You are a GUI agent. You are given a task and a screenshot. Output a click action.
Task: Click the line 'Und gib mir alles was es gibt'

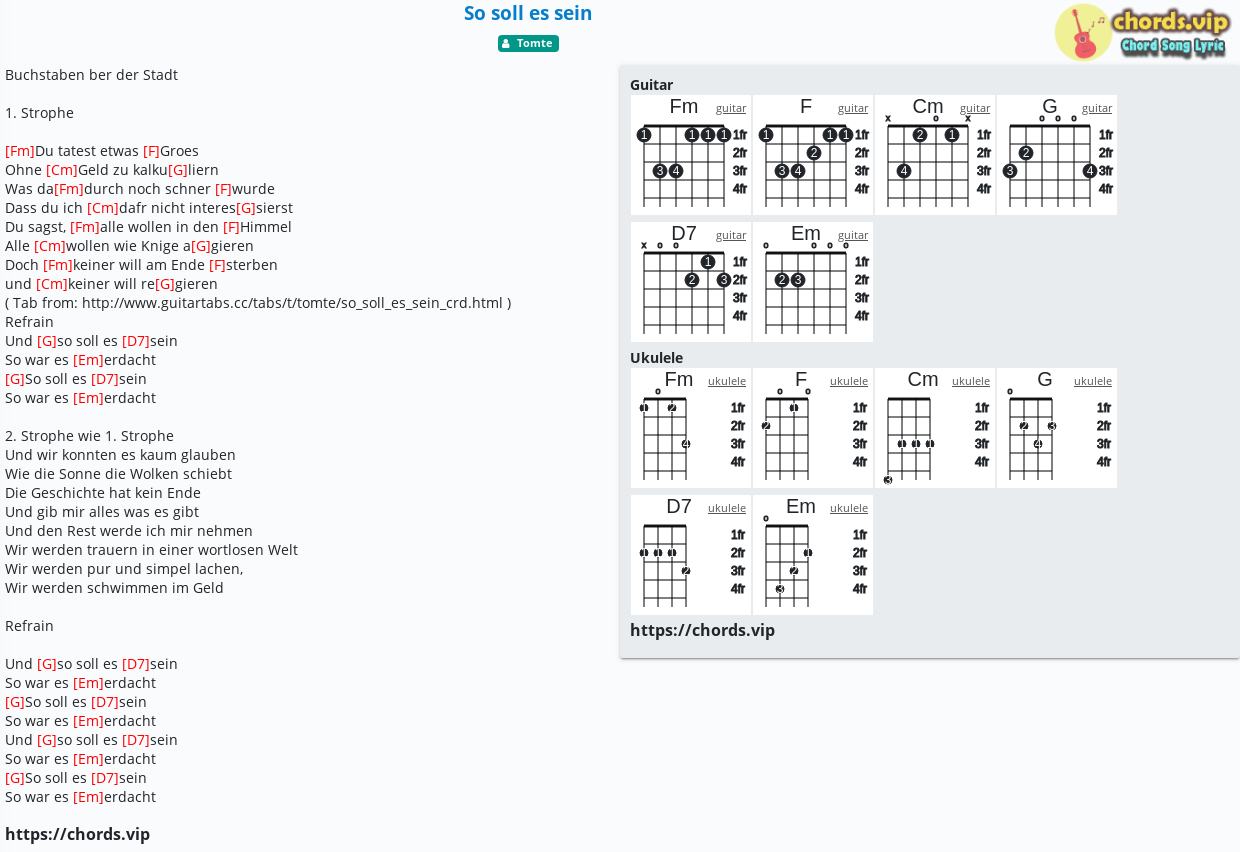tap(102, 512)
